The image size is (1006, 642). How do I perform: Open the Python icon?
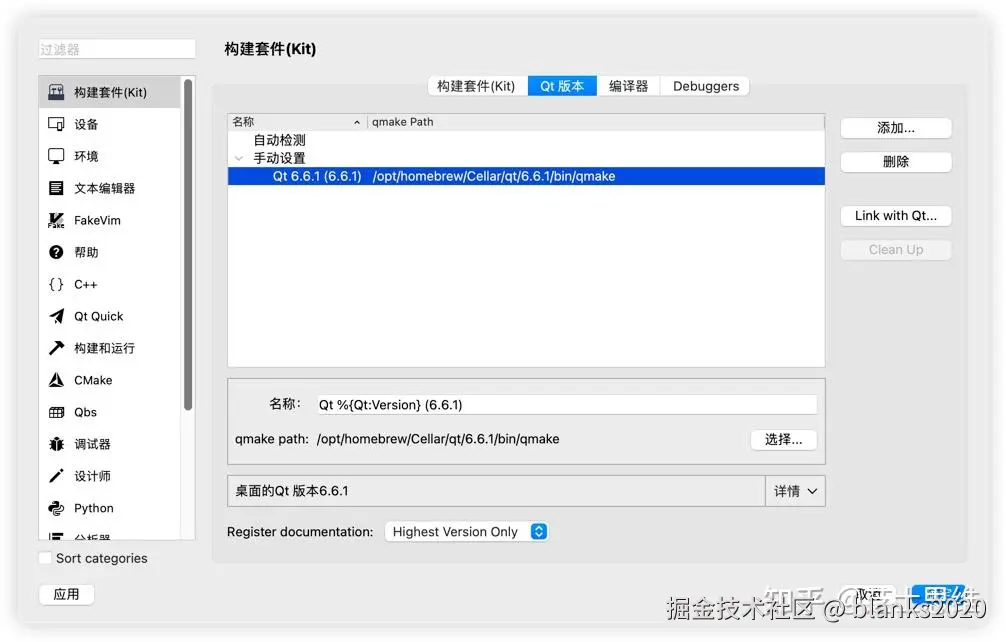[56, 508]
